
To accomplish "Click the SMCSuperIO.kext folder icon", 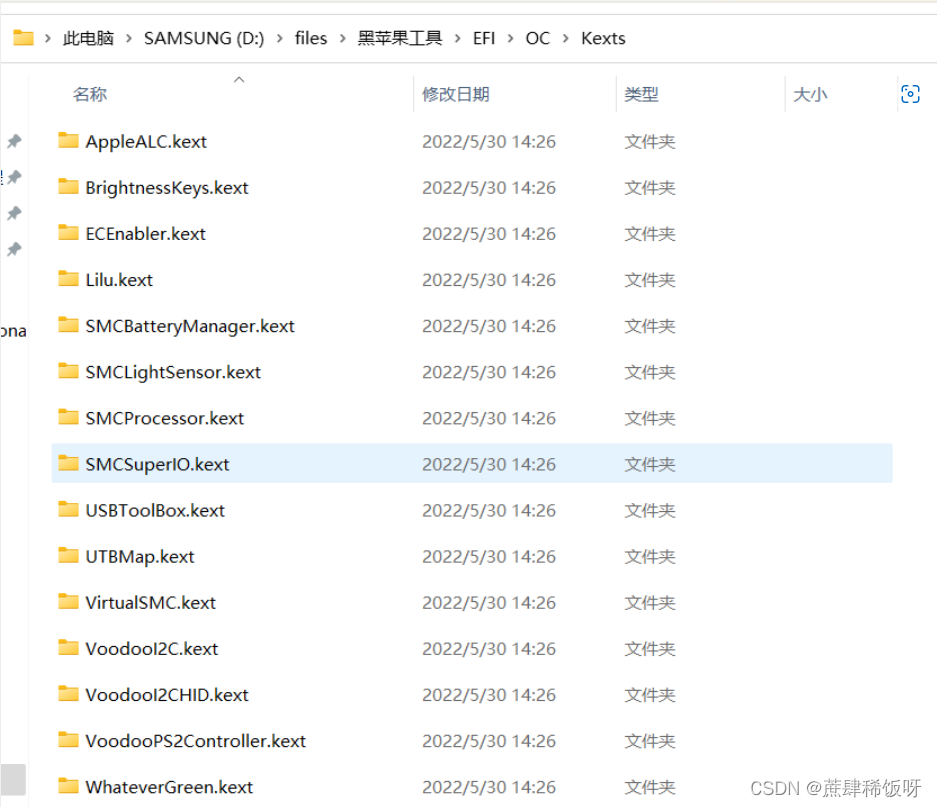I will pos(68,463).
